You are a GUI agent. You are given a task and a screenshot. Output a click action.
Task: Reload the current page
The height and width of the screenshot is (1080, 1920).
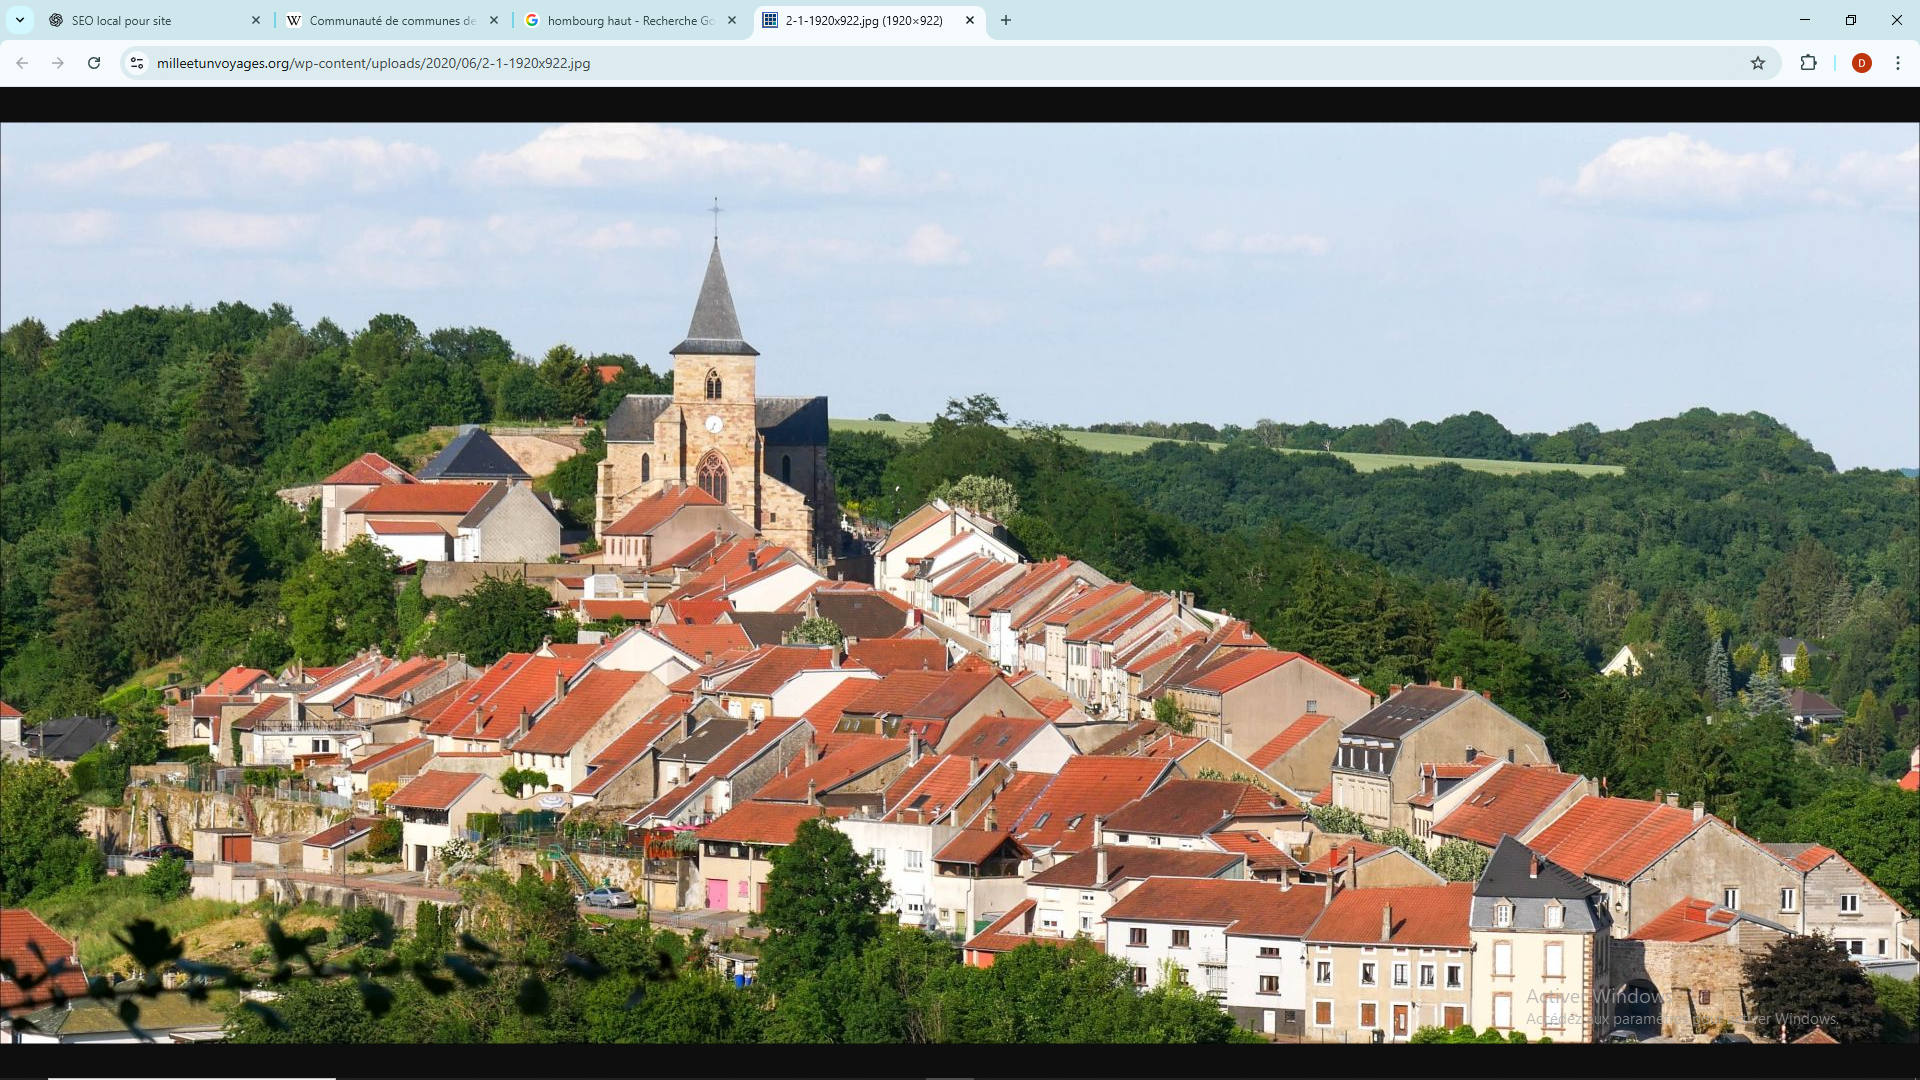click(94, 63)
